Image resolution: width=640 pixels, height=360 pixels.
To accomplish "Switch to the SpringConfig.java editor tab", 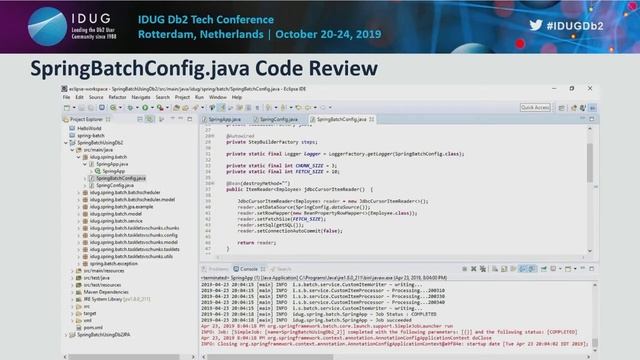I will pyautogui.click(x=276, y=119).
